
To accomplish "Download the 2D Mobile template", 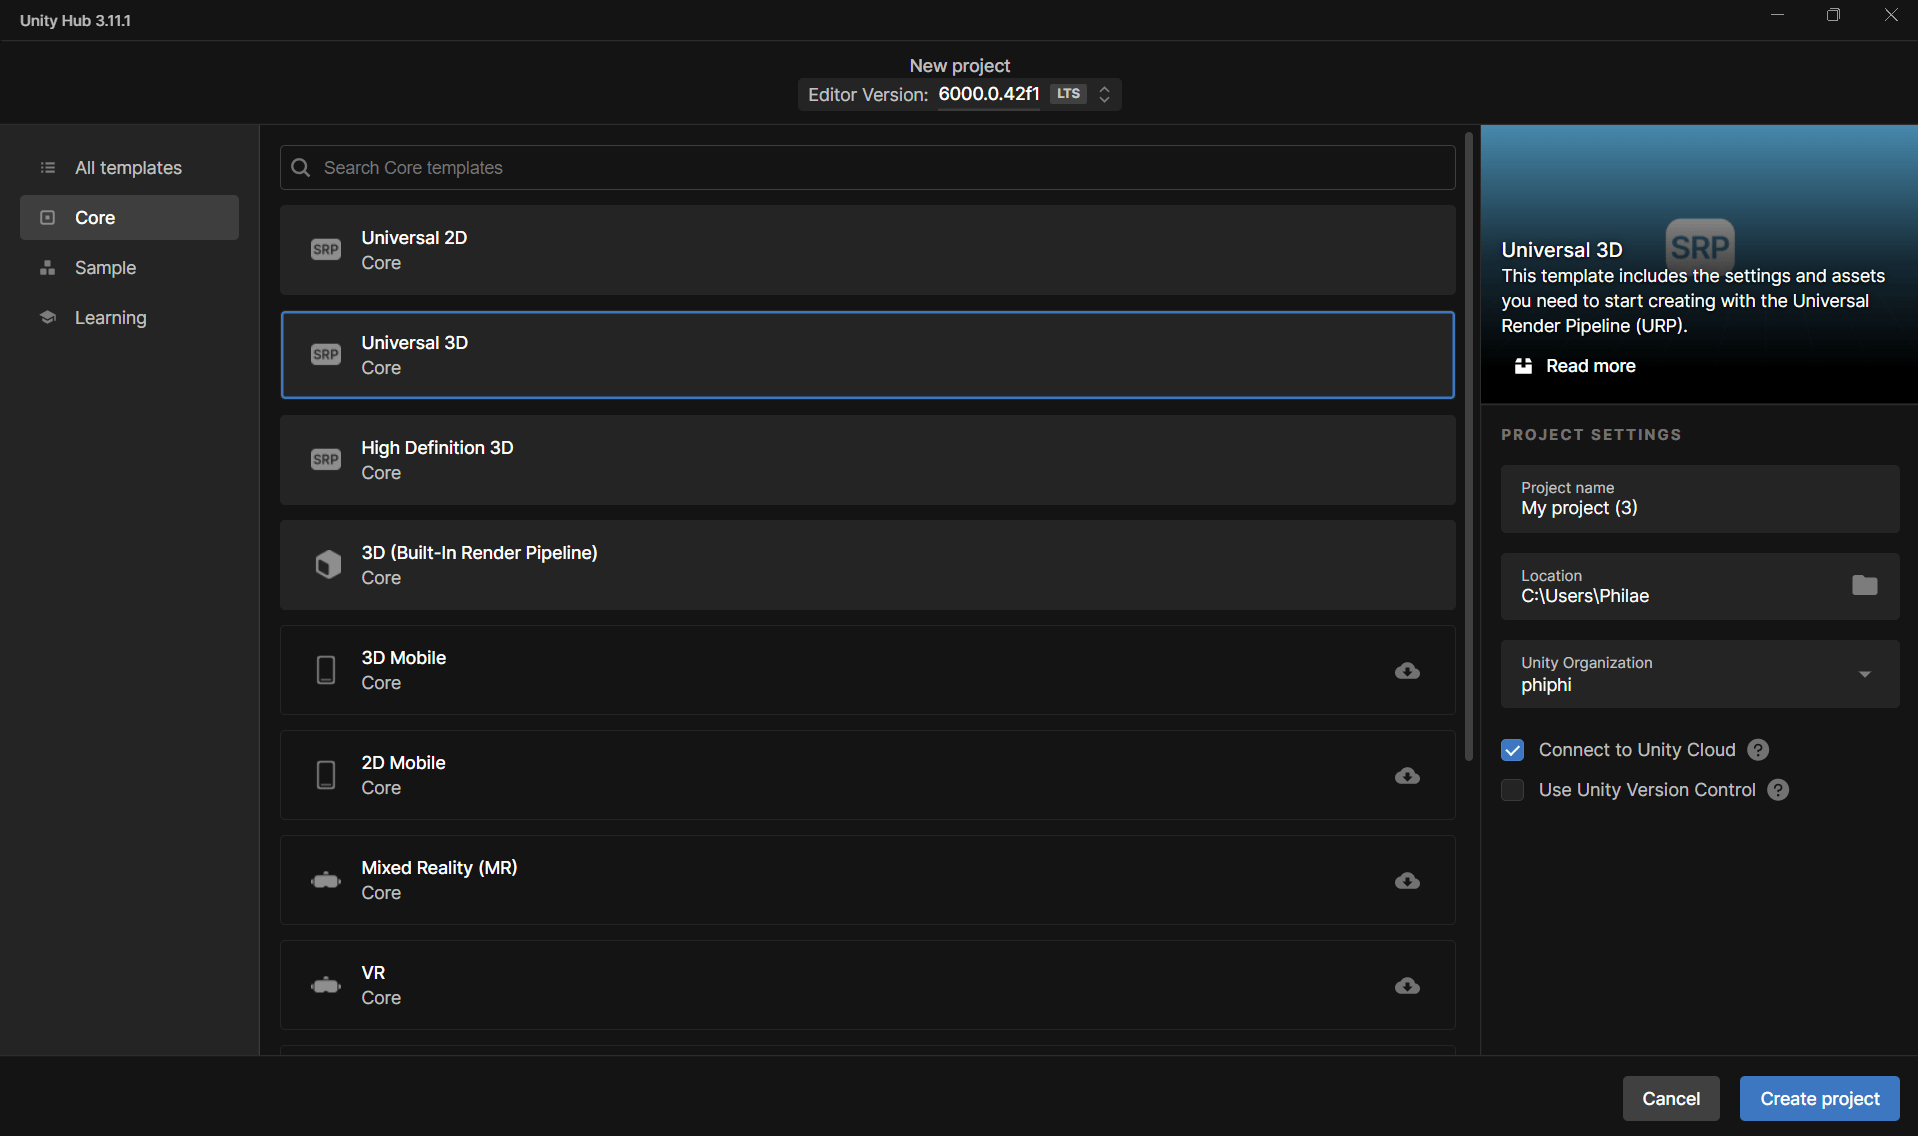I will [x=1407, y=776].
